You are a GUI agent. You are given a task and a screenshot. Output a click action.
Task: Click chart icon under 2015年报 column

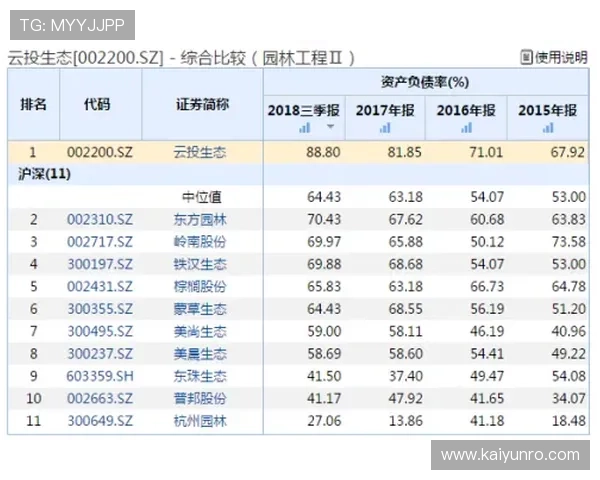(548, 127)
